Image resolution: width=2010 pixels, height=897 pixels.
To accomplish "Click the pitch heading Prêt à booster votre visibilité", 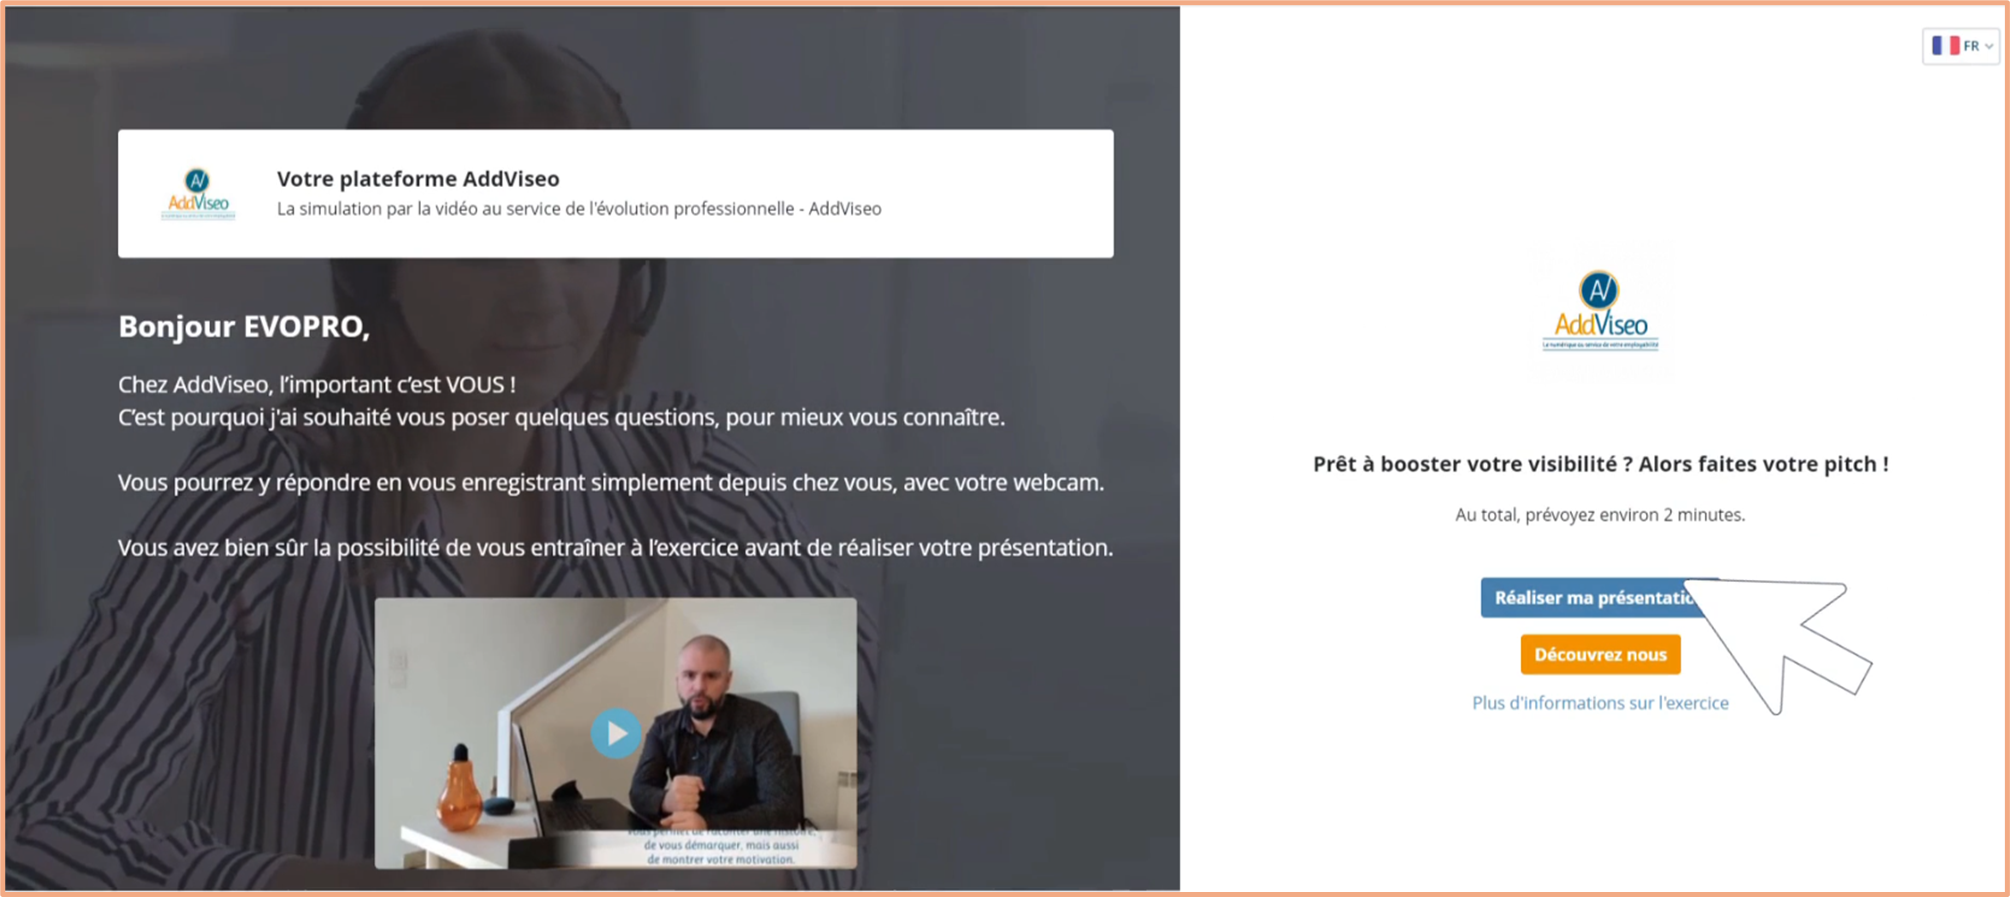I will pos(1600,464).
